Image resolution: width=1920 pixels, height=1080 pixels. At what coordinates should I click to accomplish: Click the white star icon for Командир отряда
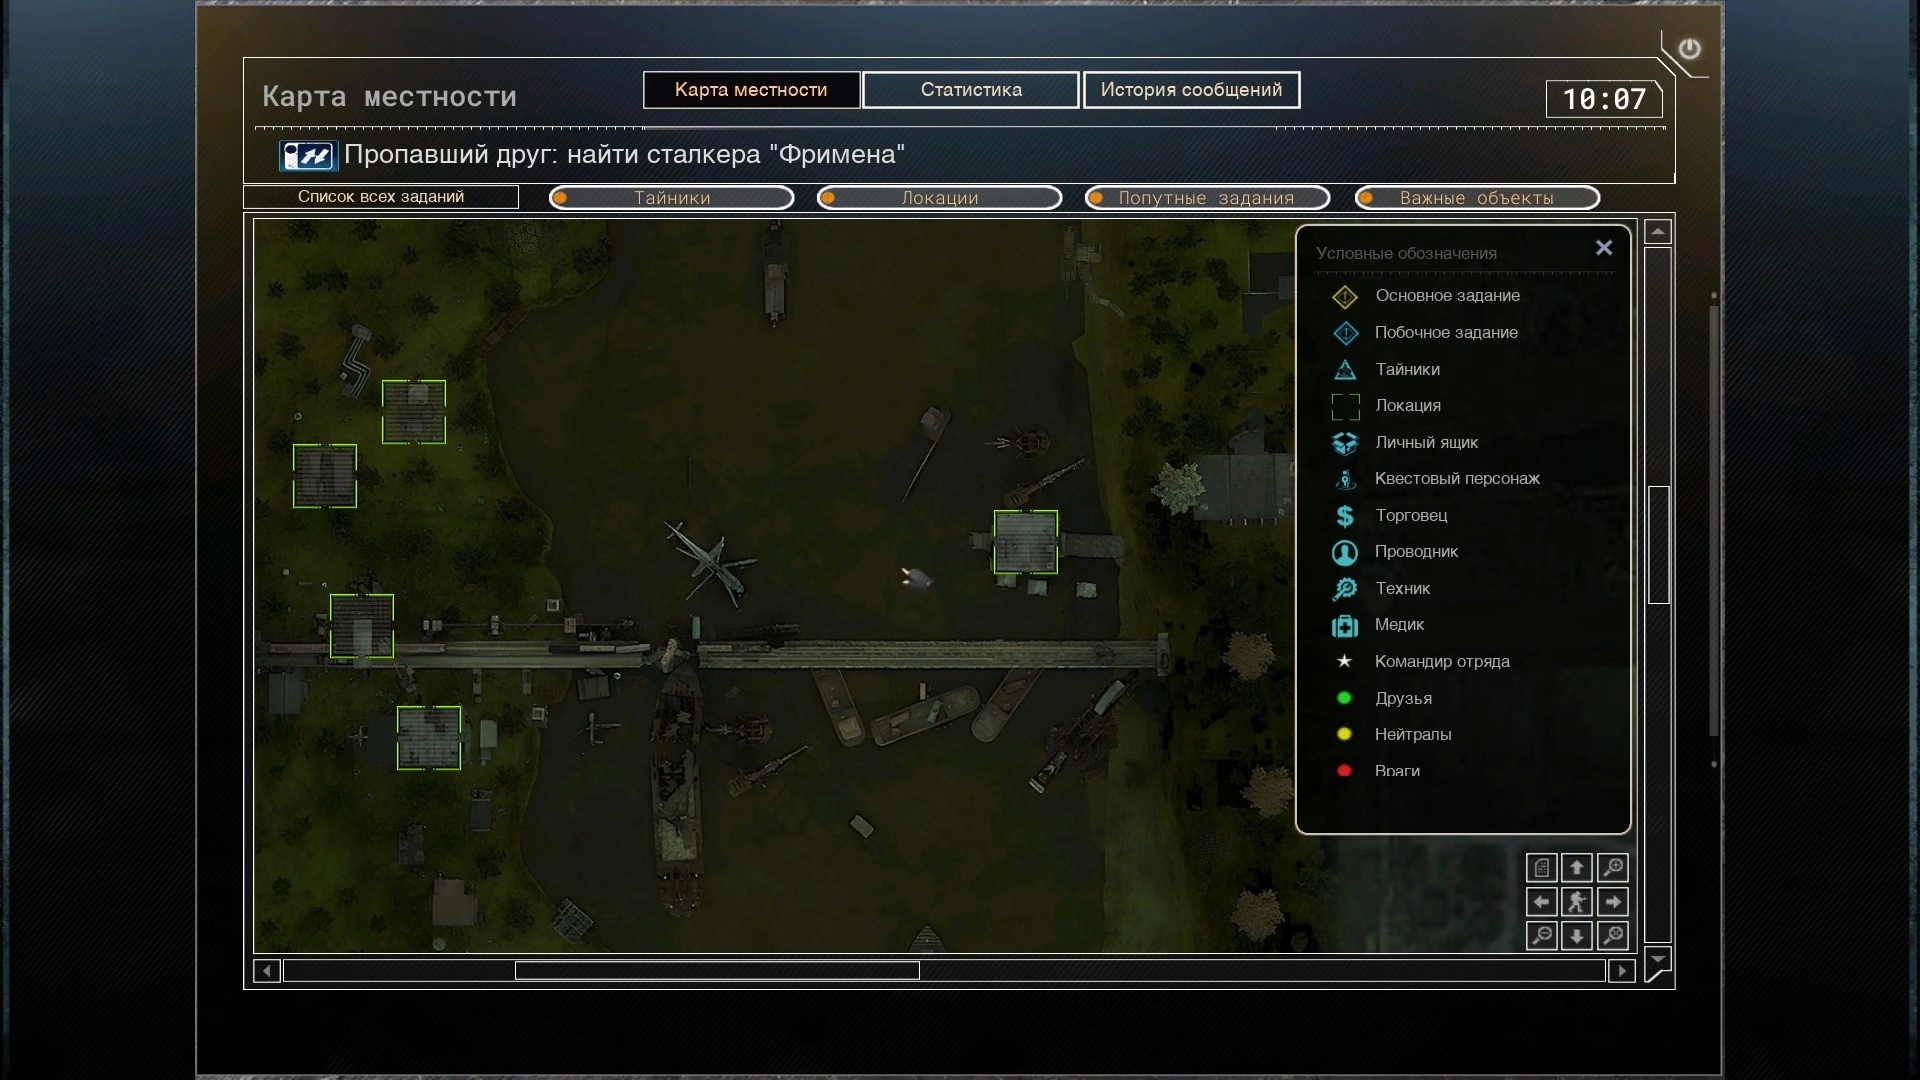click(x=1345, y=661)
